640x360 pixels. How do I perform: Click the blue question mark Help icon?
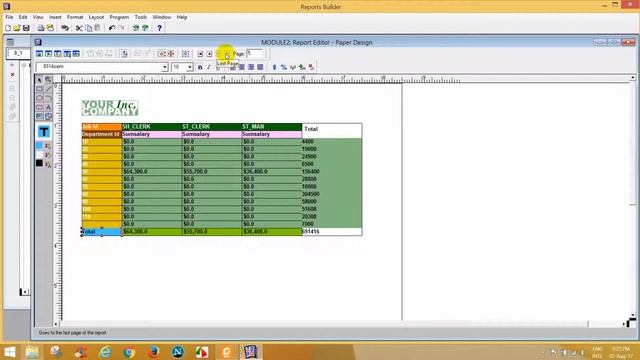point(159,28)
